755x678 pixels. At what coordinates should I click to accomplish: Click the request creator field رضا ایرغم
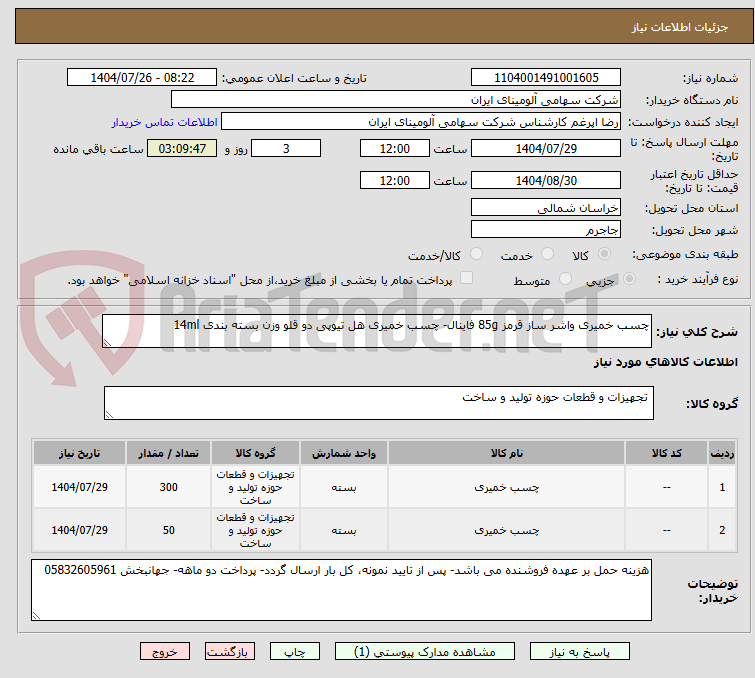point(421,122)
